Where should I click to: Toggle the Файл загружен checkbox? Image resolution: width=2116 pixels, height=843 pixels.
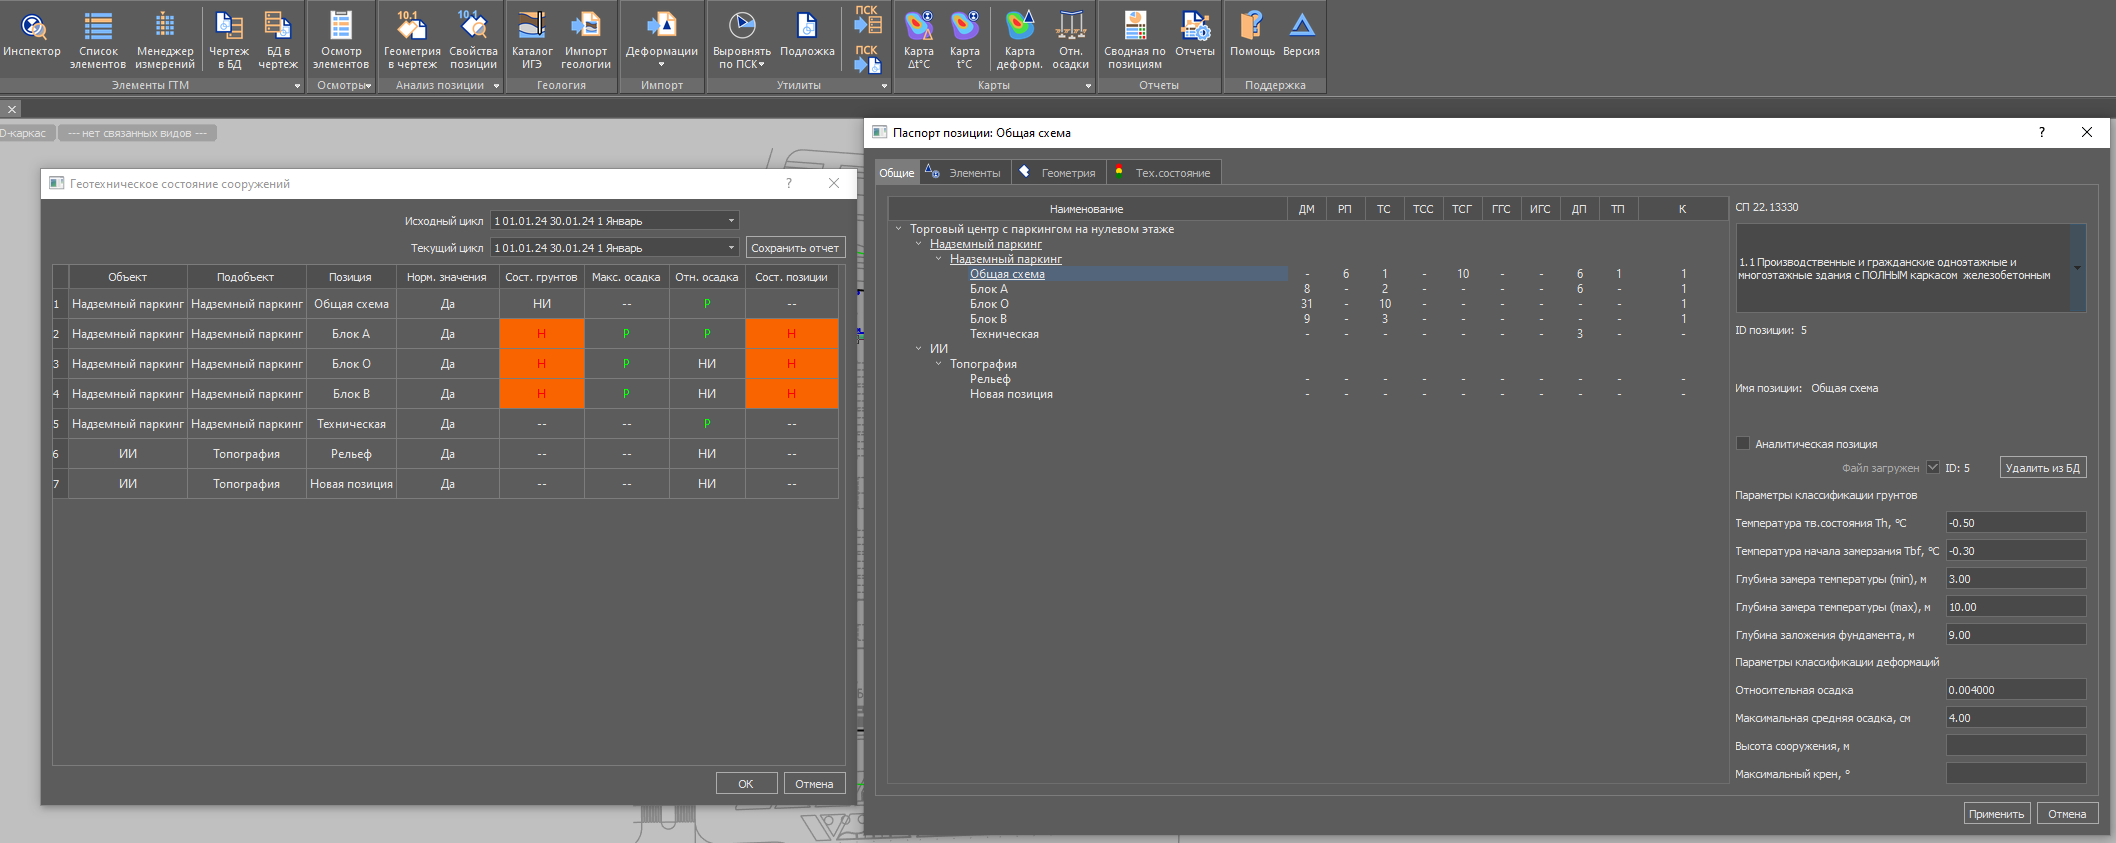(x=1933, y=468)
